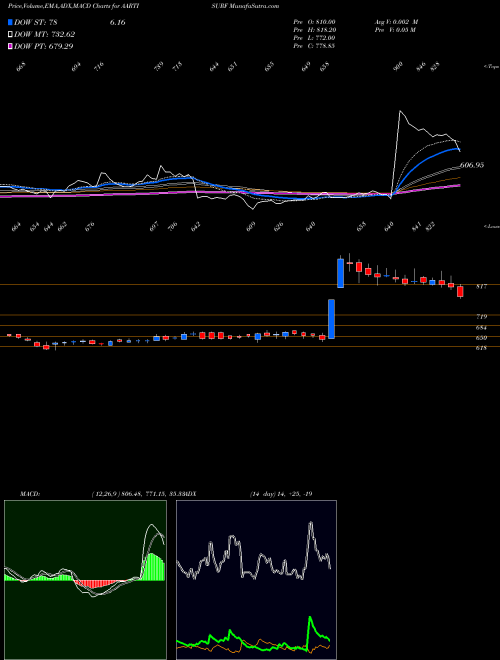Image resolution: width=500 pixels, height=660 pixels.
Task: Click the Pre O: 810.00 value
Action: click(314, 22)
